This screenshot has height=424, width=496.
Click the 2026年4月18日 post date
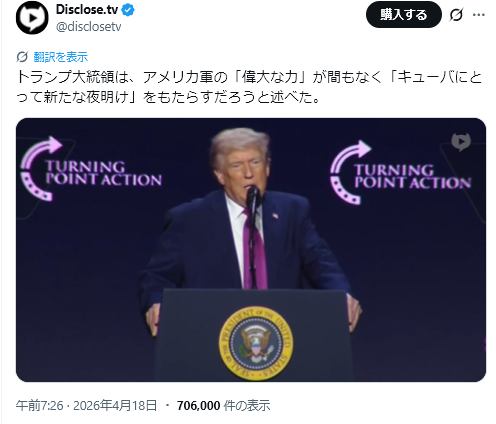[115, 406]
